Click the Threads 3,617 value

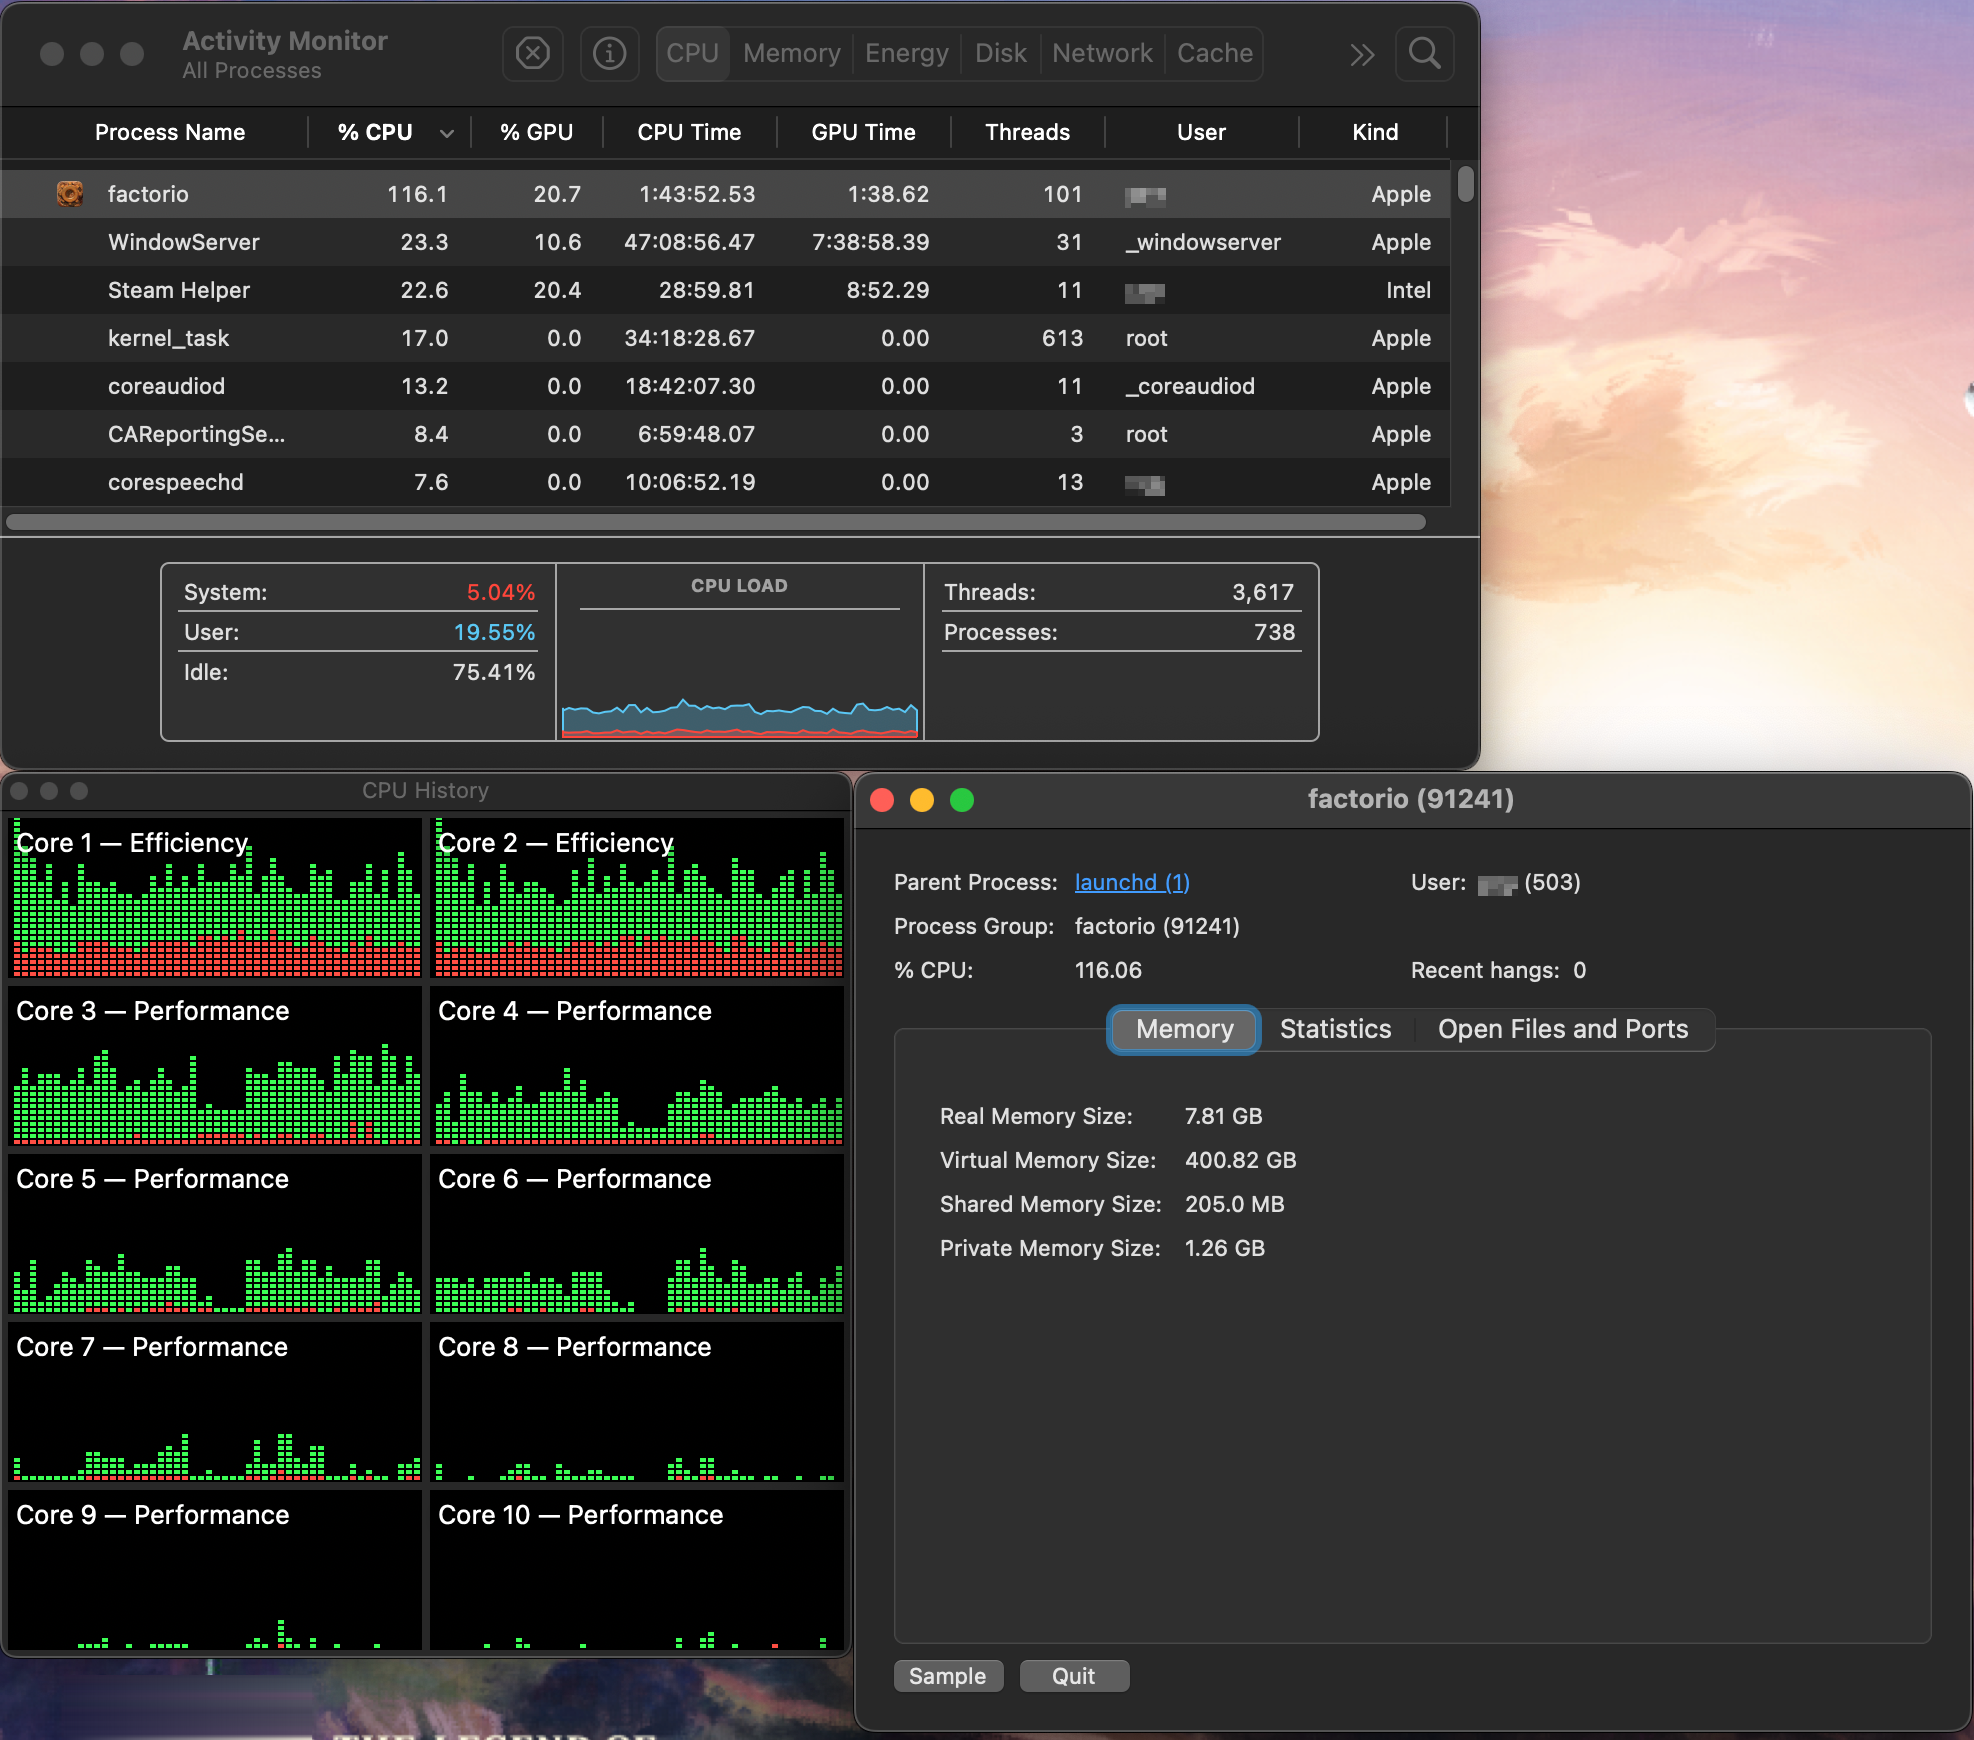(1263, 592)
